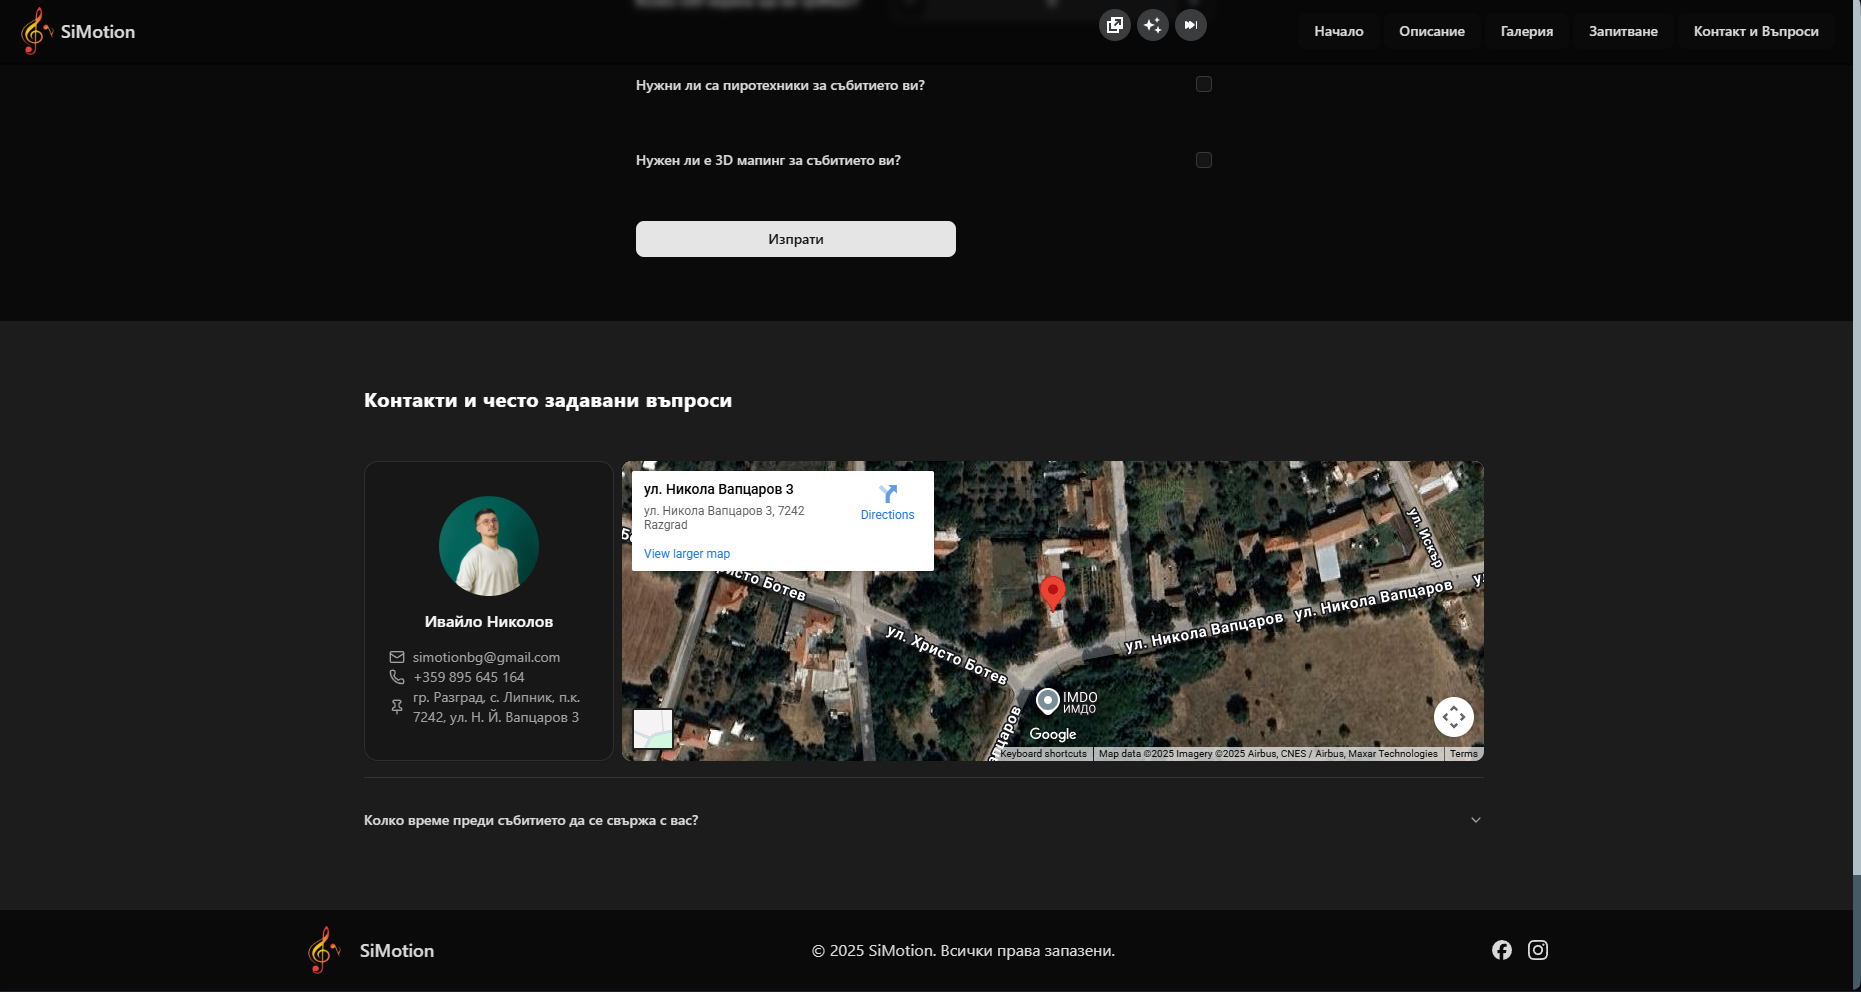Switch map layer using the map-type thumbnail
The image size is (1861, 992).
(x=653, y=729)
